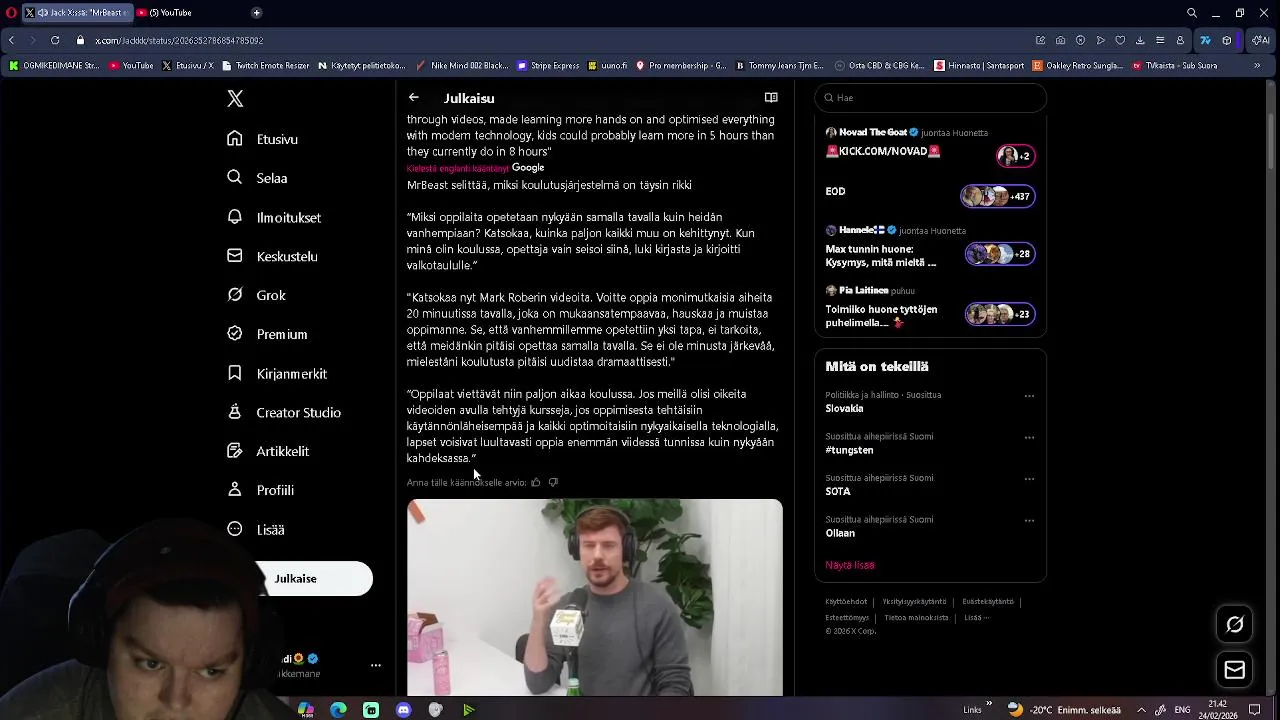Open the Ollaan trending topic
The height and width of the screenshot is (720, 1280).
click(x=840, y=533)
